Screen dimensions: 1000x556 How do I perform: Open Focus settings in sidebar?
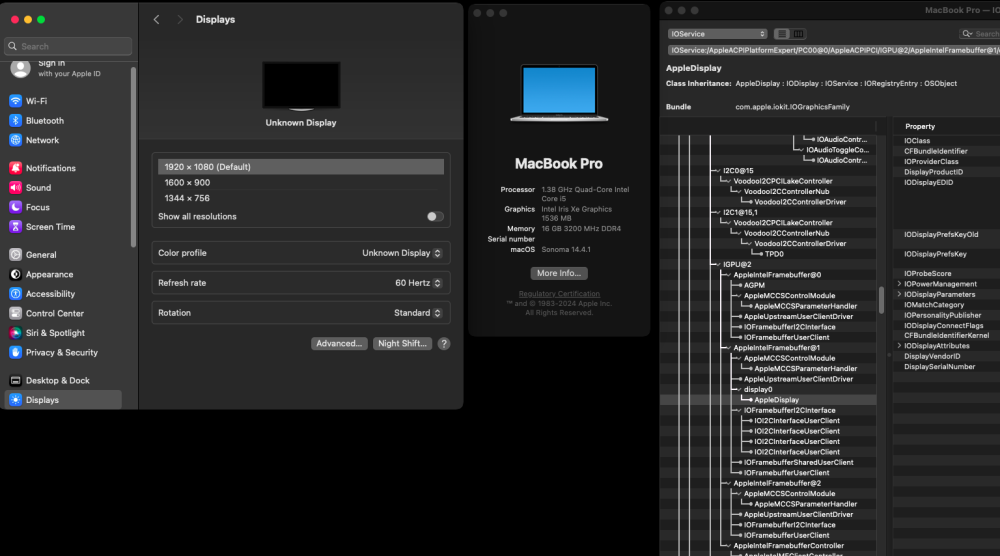coord(37,207)
